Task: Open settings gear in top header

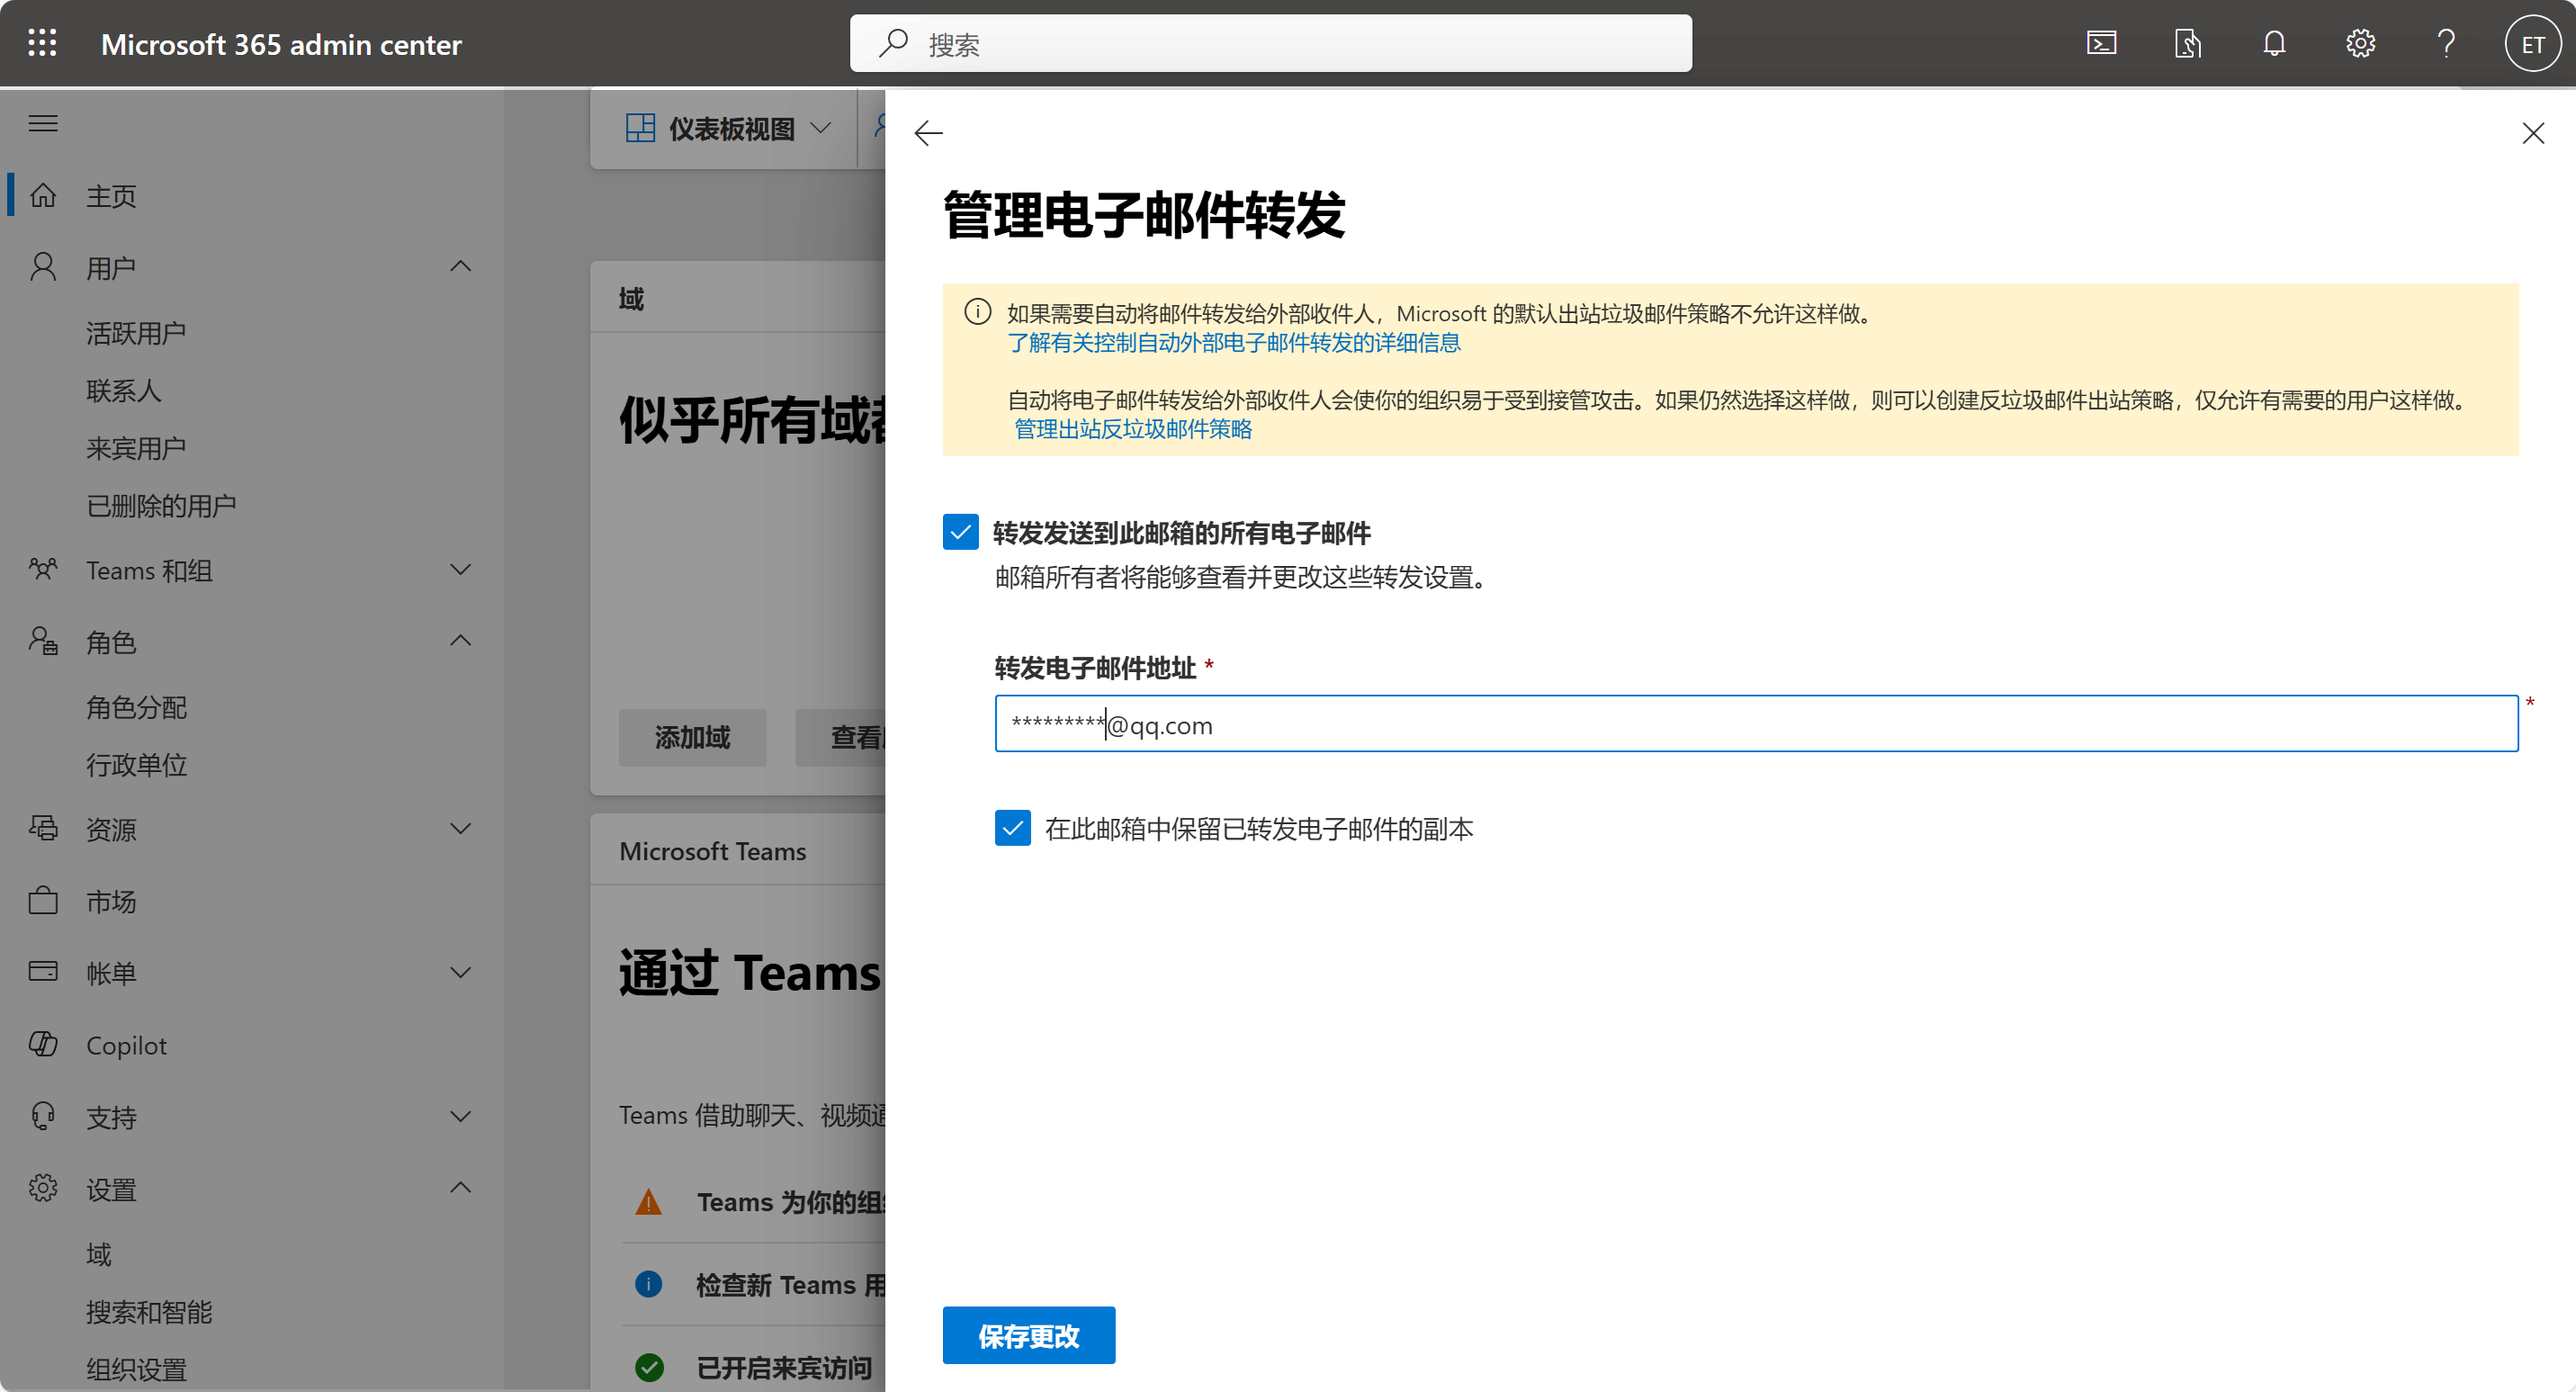Action: 2360,43
